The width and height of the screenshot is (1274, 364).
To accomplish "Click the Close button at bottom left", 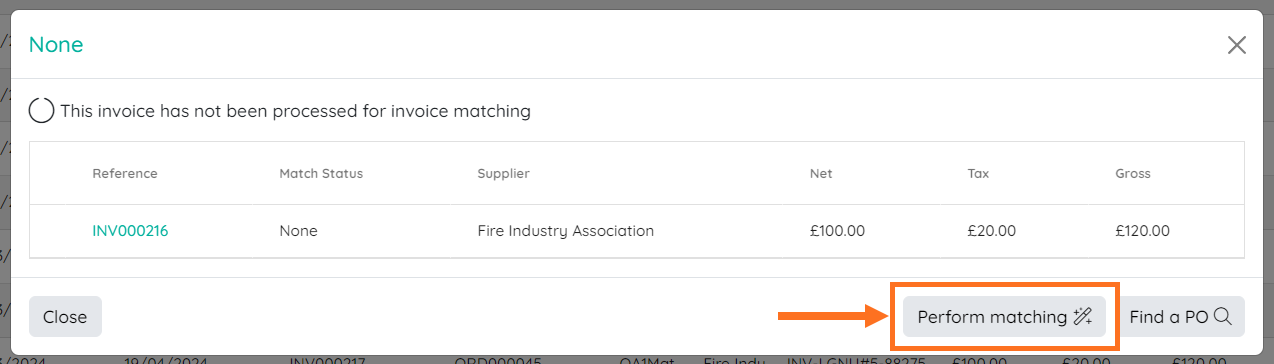I will pos(65,317).
